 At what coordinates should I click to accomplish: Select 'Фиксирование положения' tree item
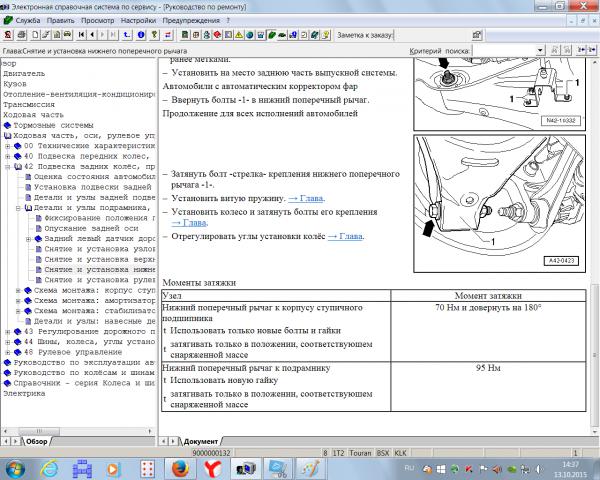tap(99, 218)
